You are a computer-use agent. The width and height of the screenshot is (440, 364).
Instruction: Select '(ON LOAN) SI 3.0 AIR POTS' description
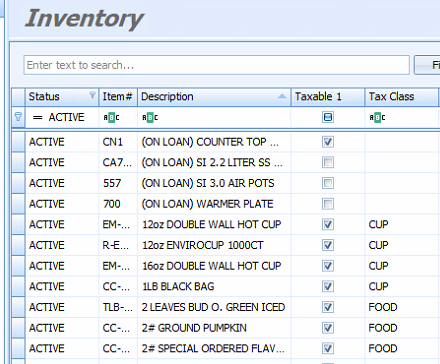click(208, 183)
